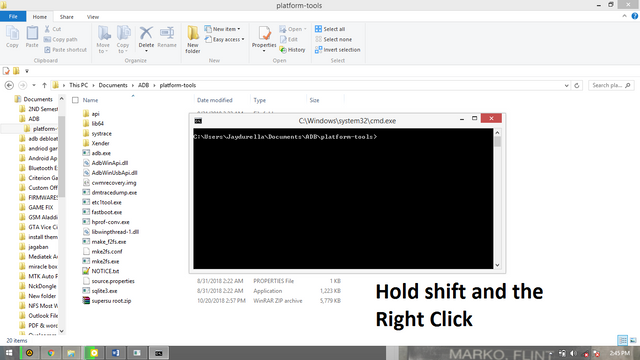640x360 pixels.
Task: Click Cut in Clipboard group
Action: coord(53,29)
